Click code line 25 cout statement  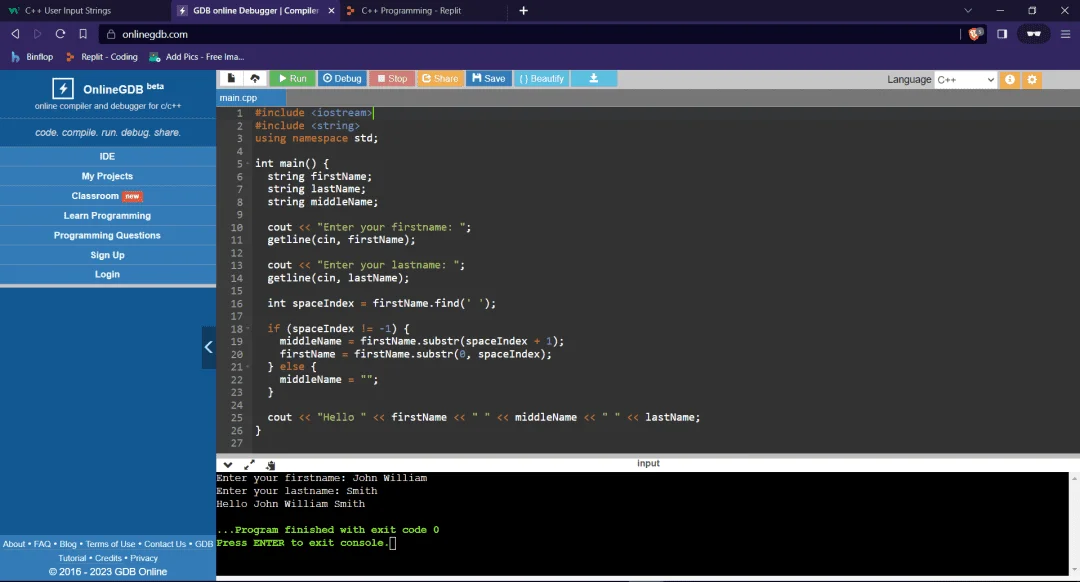pyautogui.click(x=484, y=417)
